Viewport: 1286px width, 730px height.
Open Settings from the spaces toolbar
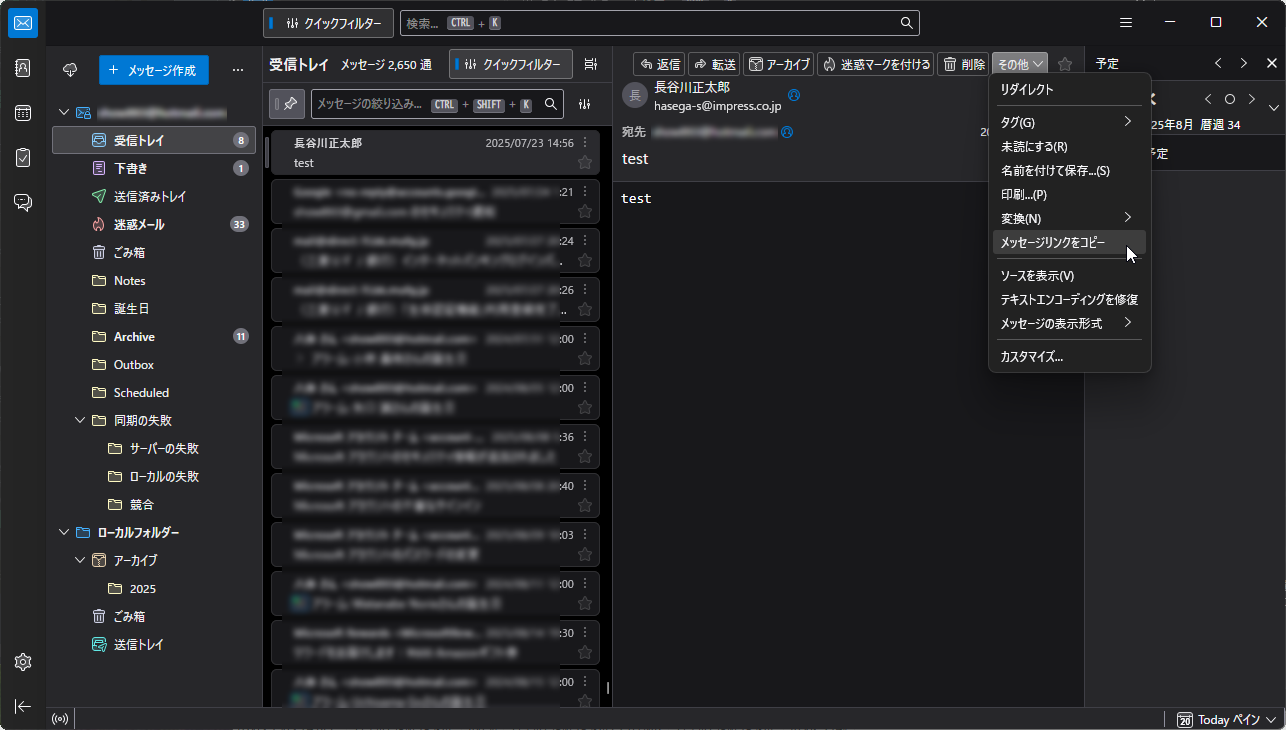click(x=22, y=662)
